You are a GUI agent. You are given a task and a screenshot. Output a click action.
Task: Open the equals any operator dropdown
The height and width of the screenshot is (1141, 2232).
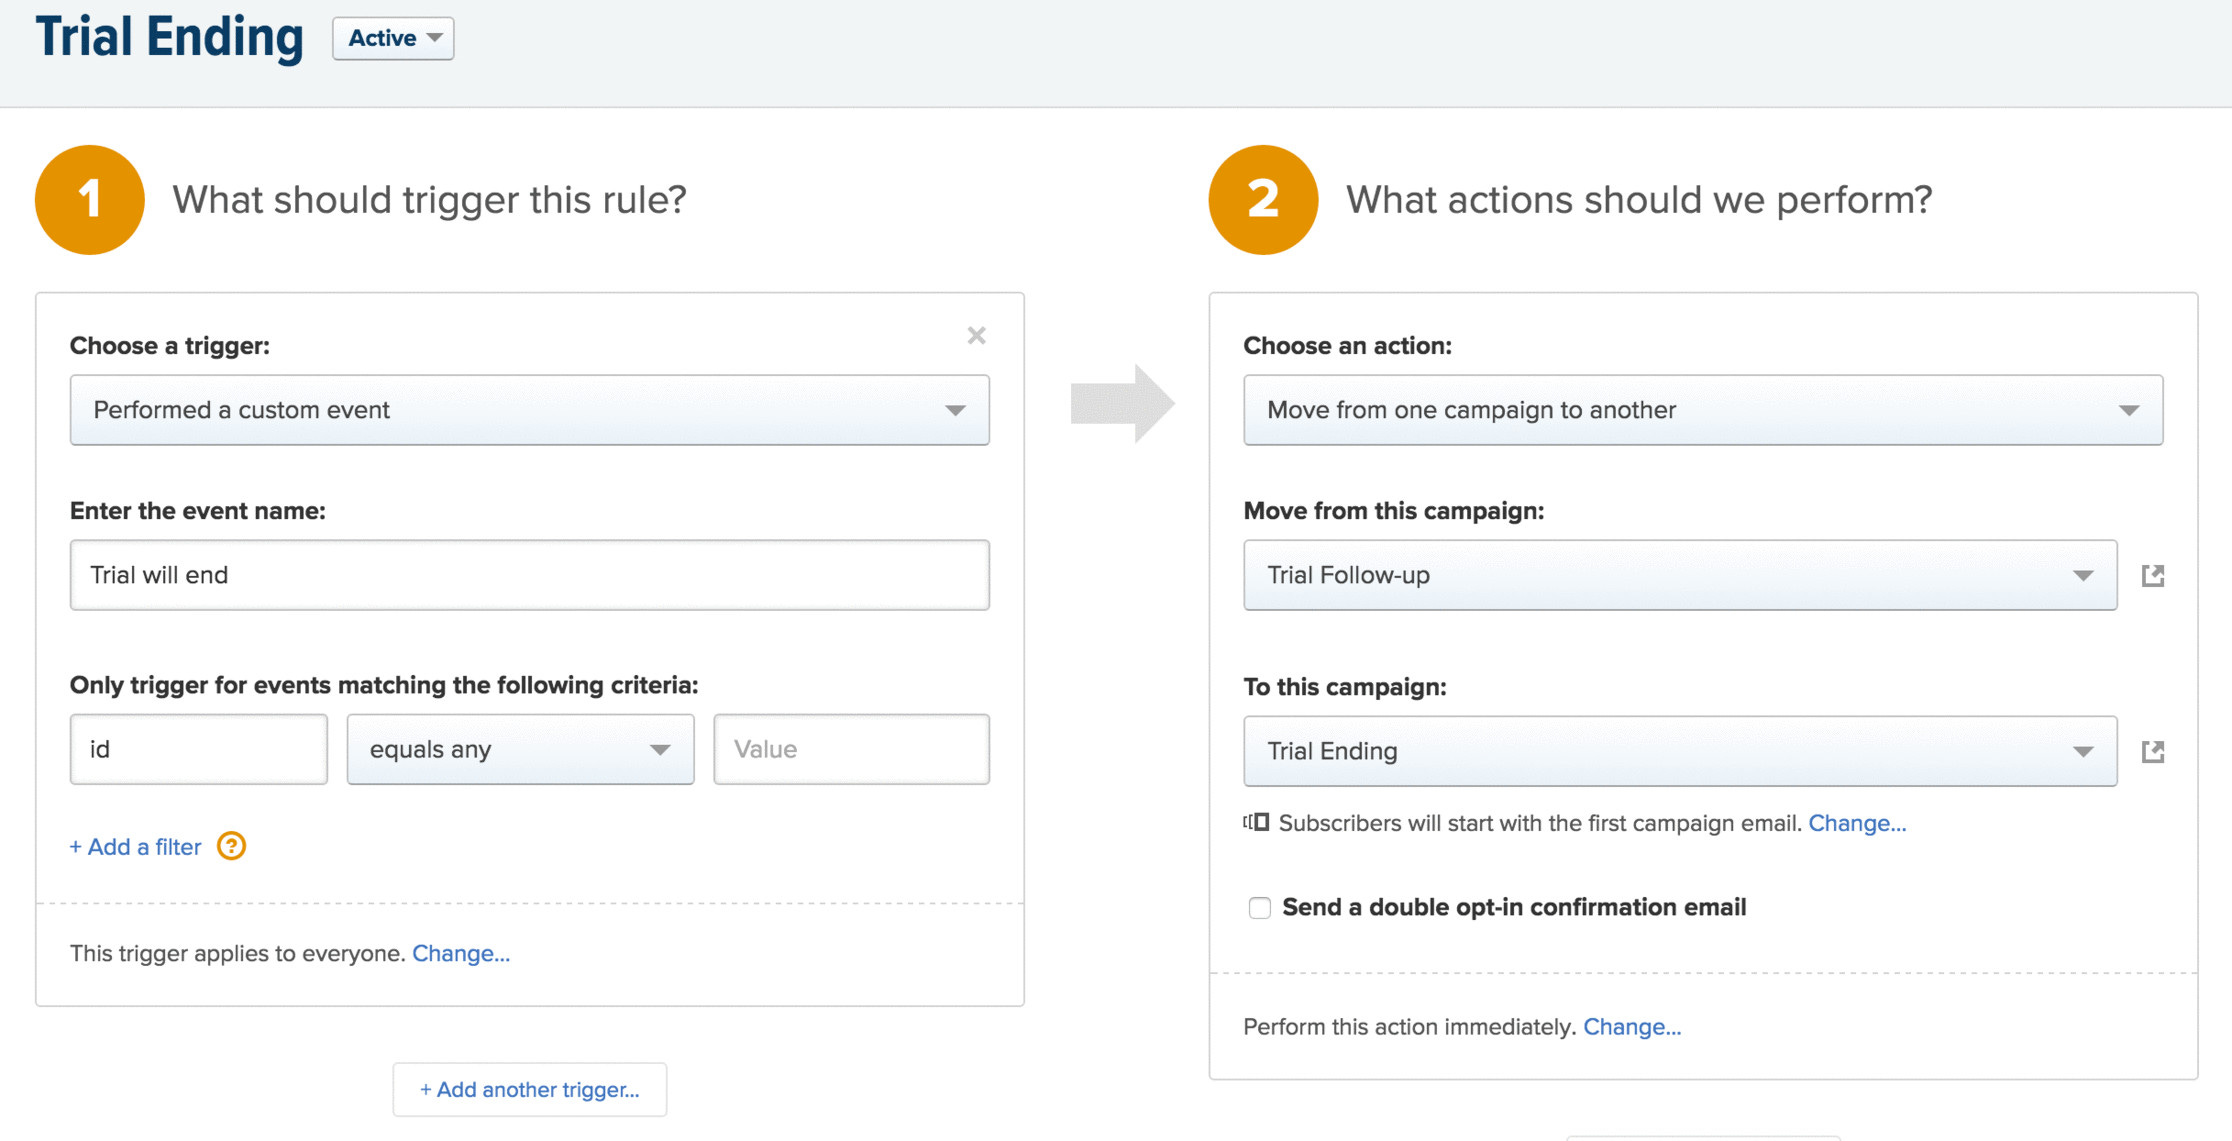pos(520,749)
